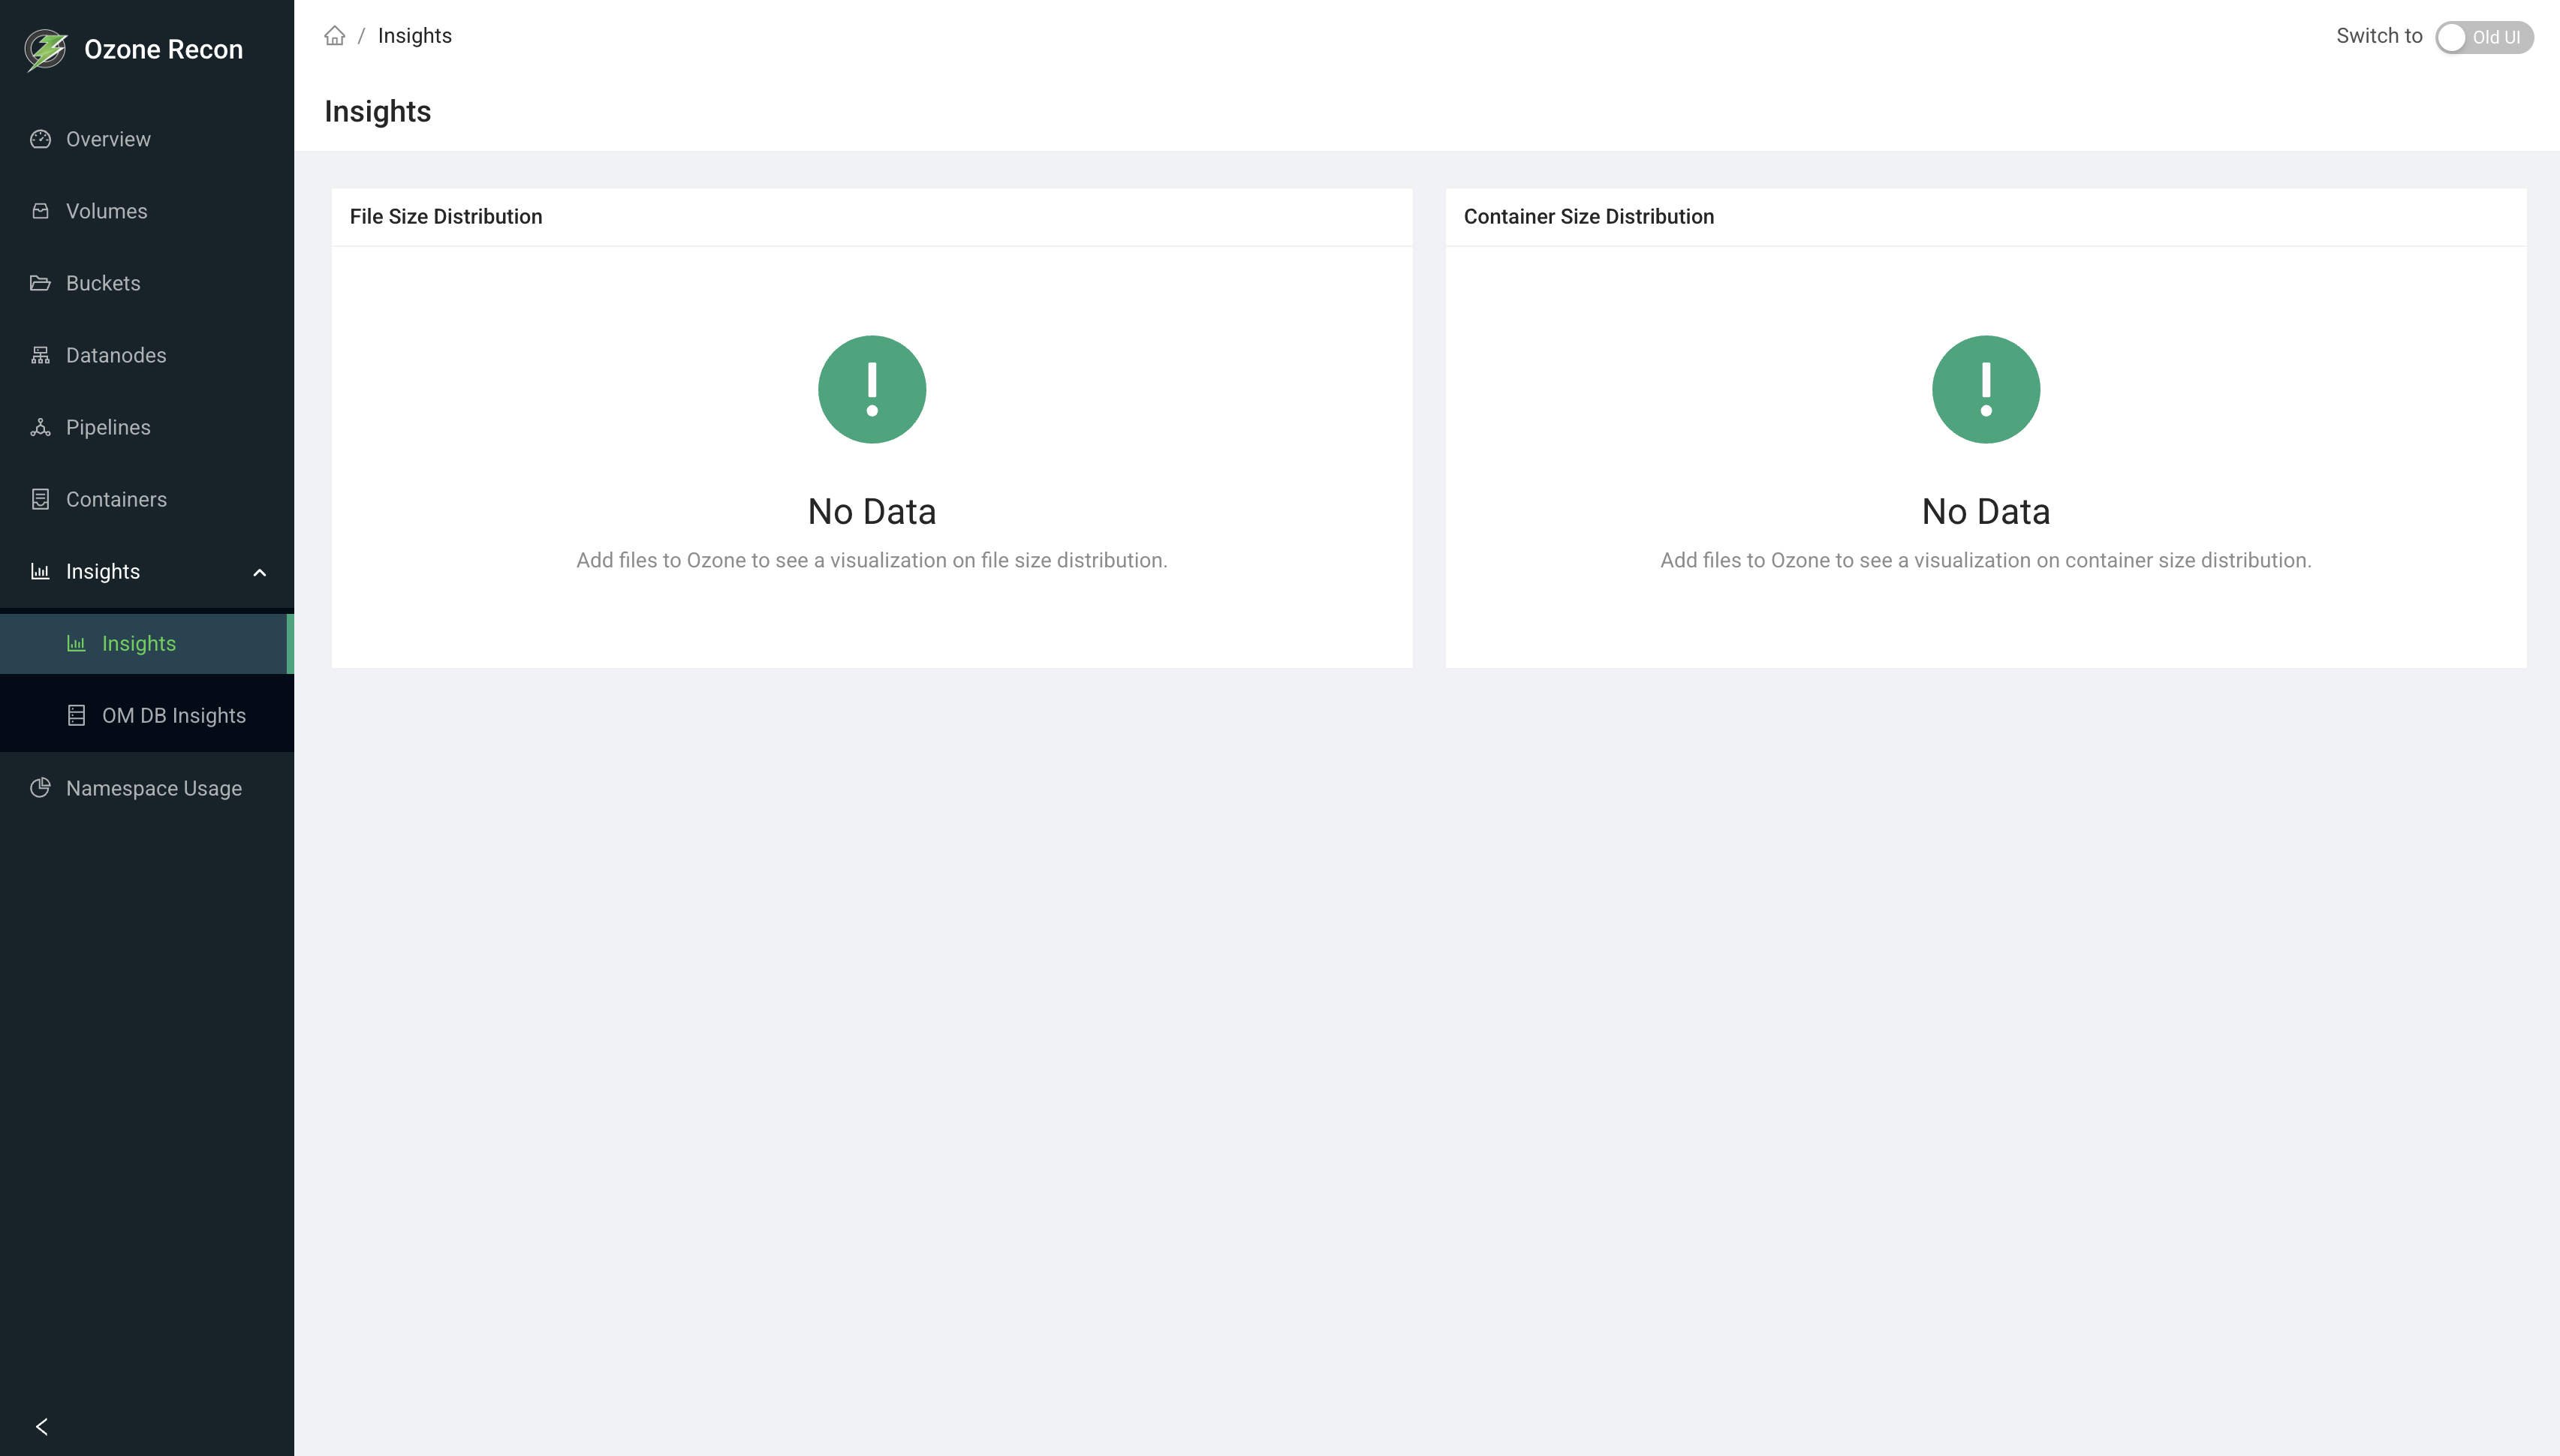Switch to the Old UI
The height and width of the screenshot is (1456, 2560).
pos(2485,37)
